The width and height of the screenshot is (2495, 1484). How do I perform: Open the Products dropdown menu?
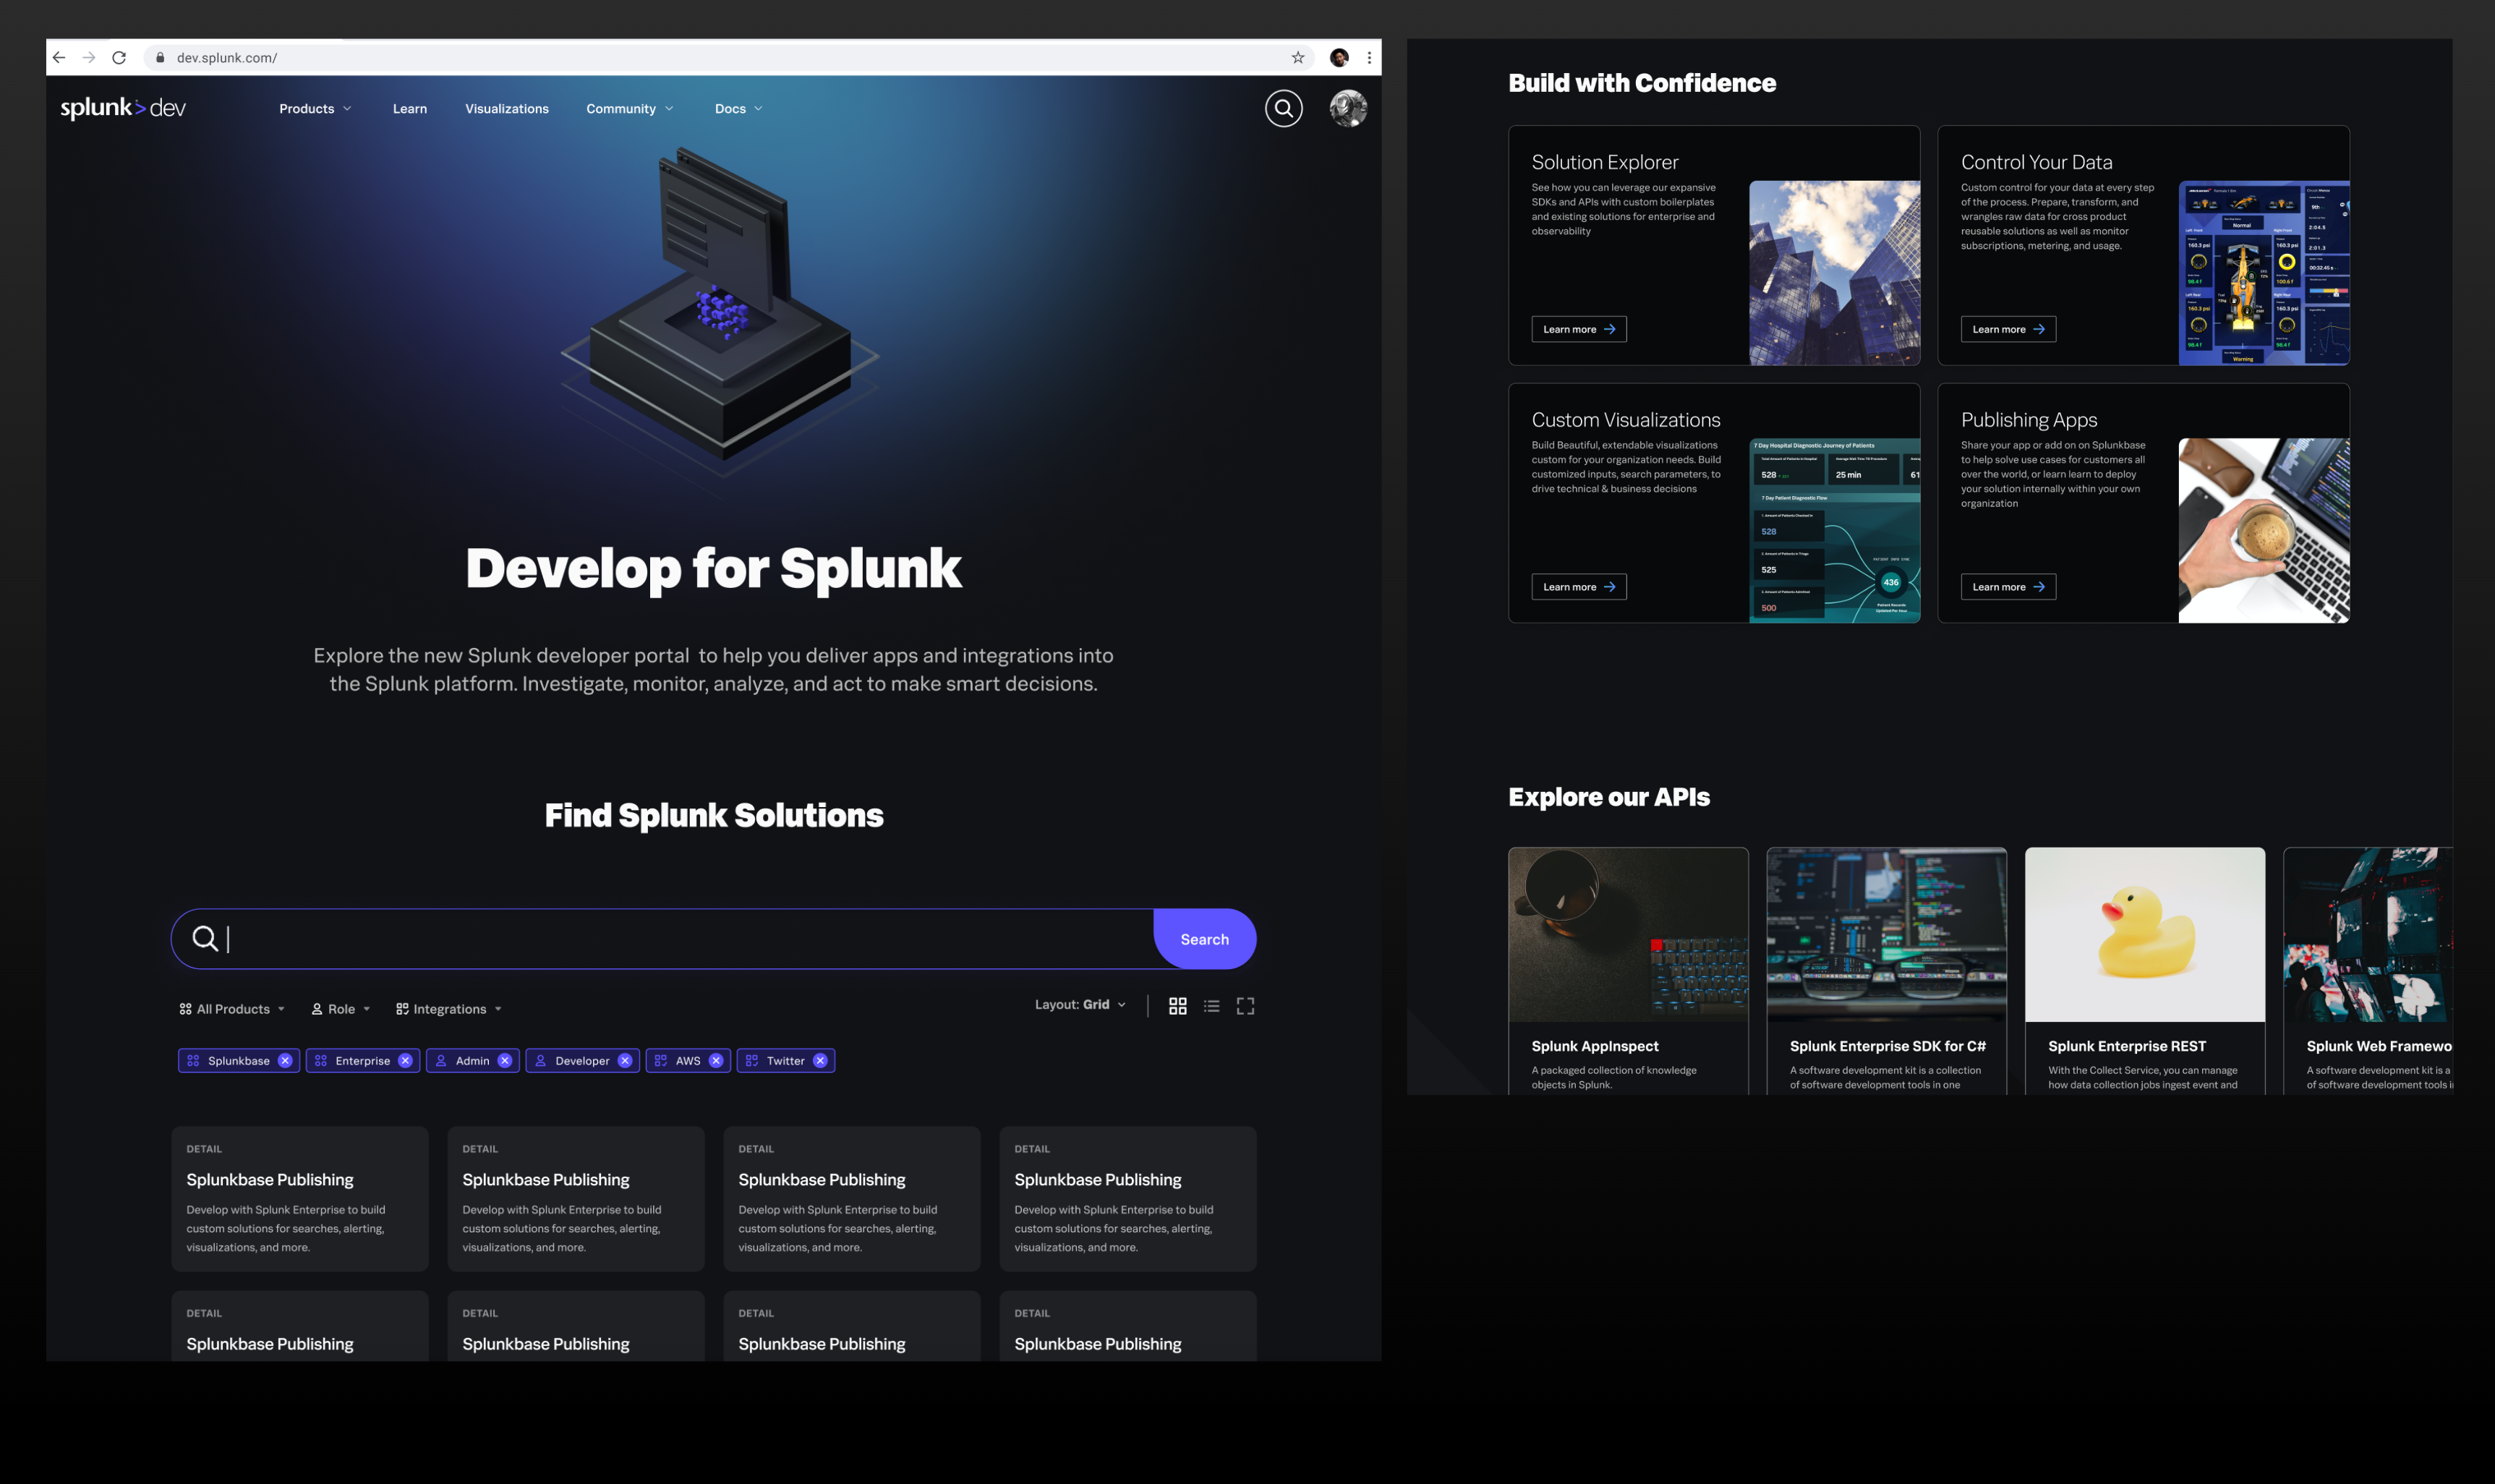pos(315,109)
